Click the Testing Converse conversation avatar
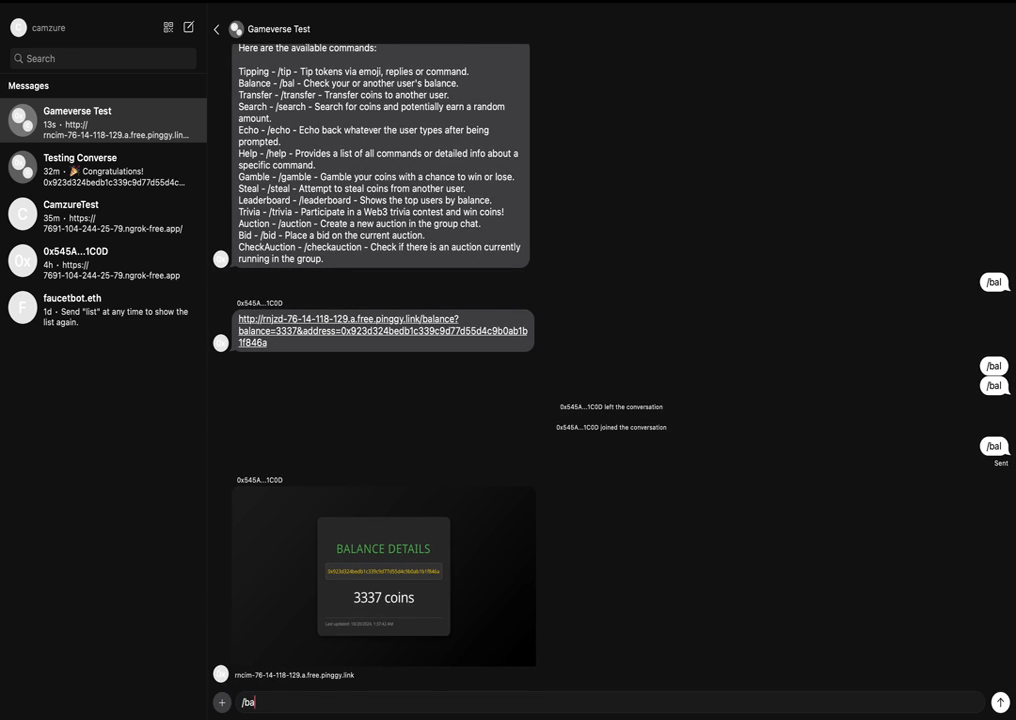Screen dimensions: 1016x720 [x=23, y=167]
